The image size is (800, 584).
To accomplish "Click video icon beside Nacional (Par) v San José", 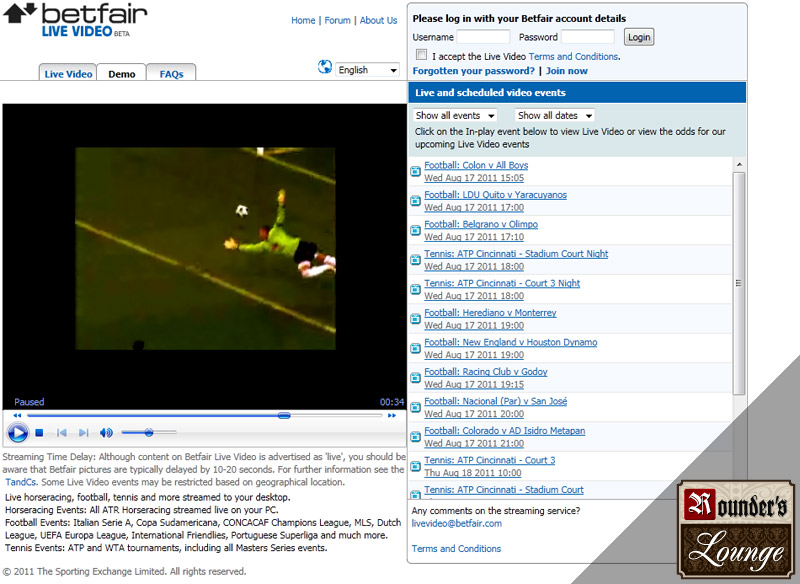I will (x=415, y=408).
